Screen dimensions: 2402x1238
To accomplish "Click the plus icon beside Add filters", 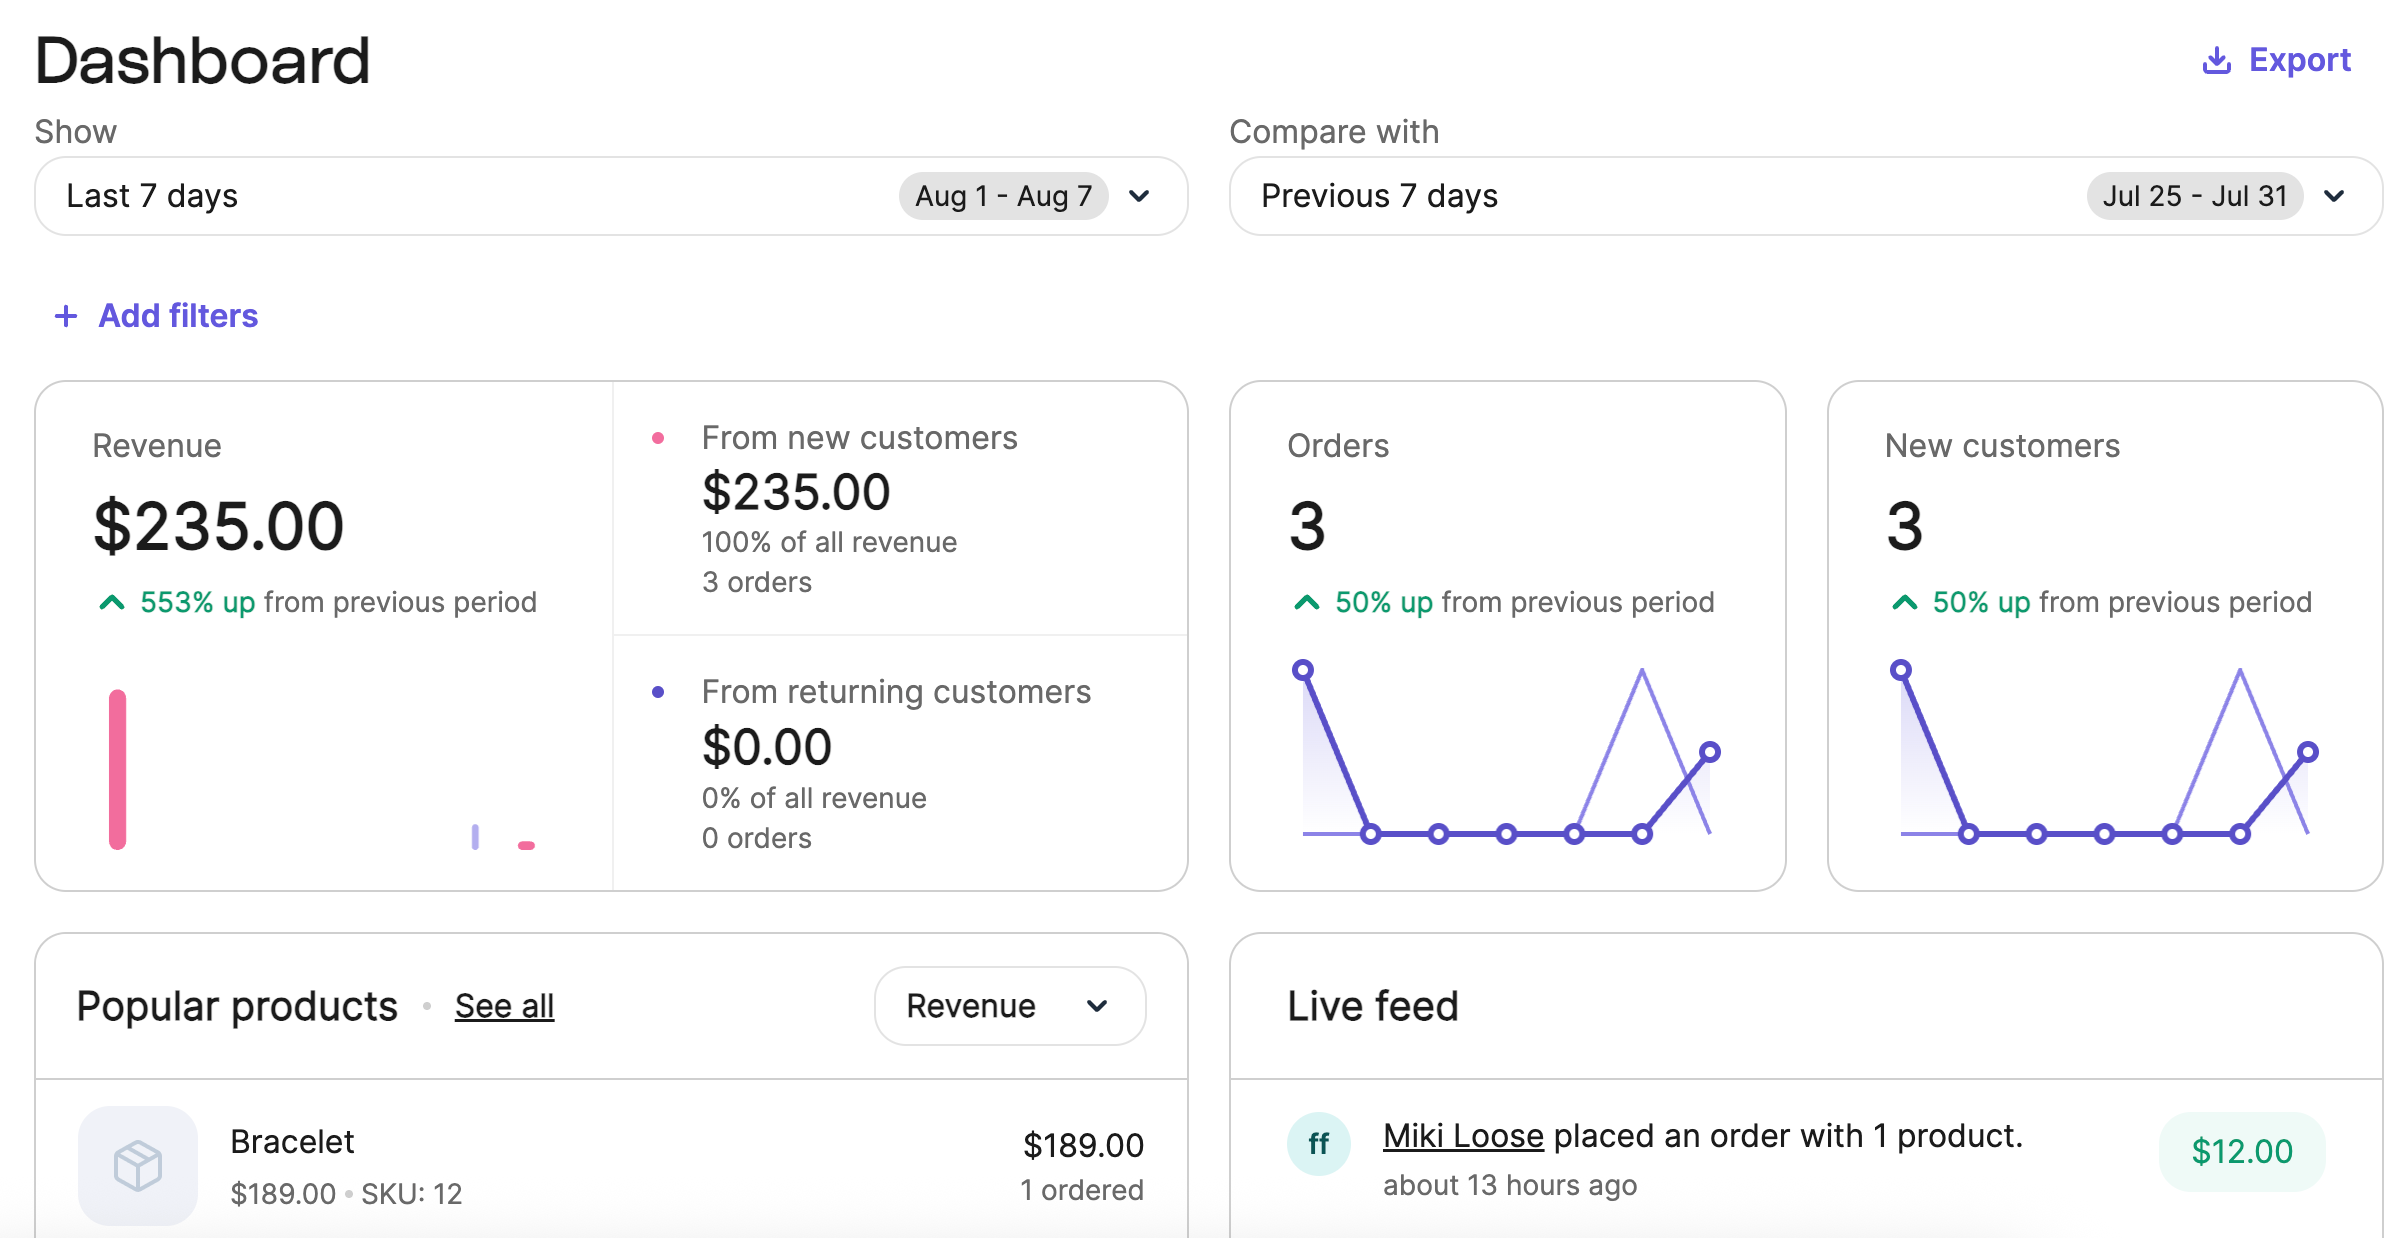I will click(x=66, y=315).
